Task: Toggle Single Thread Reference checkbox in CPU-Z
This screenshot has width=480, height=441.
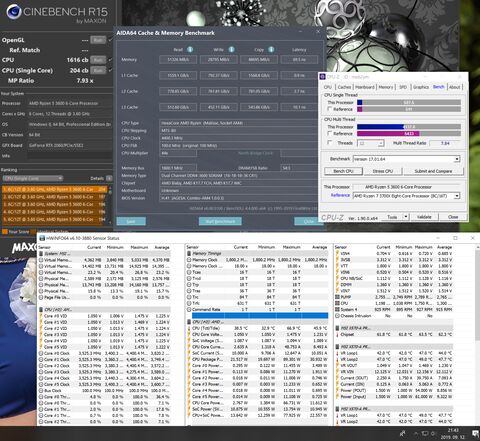Action: (330, 109)
